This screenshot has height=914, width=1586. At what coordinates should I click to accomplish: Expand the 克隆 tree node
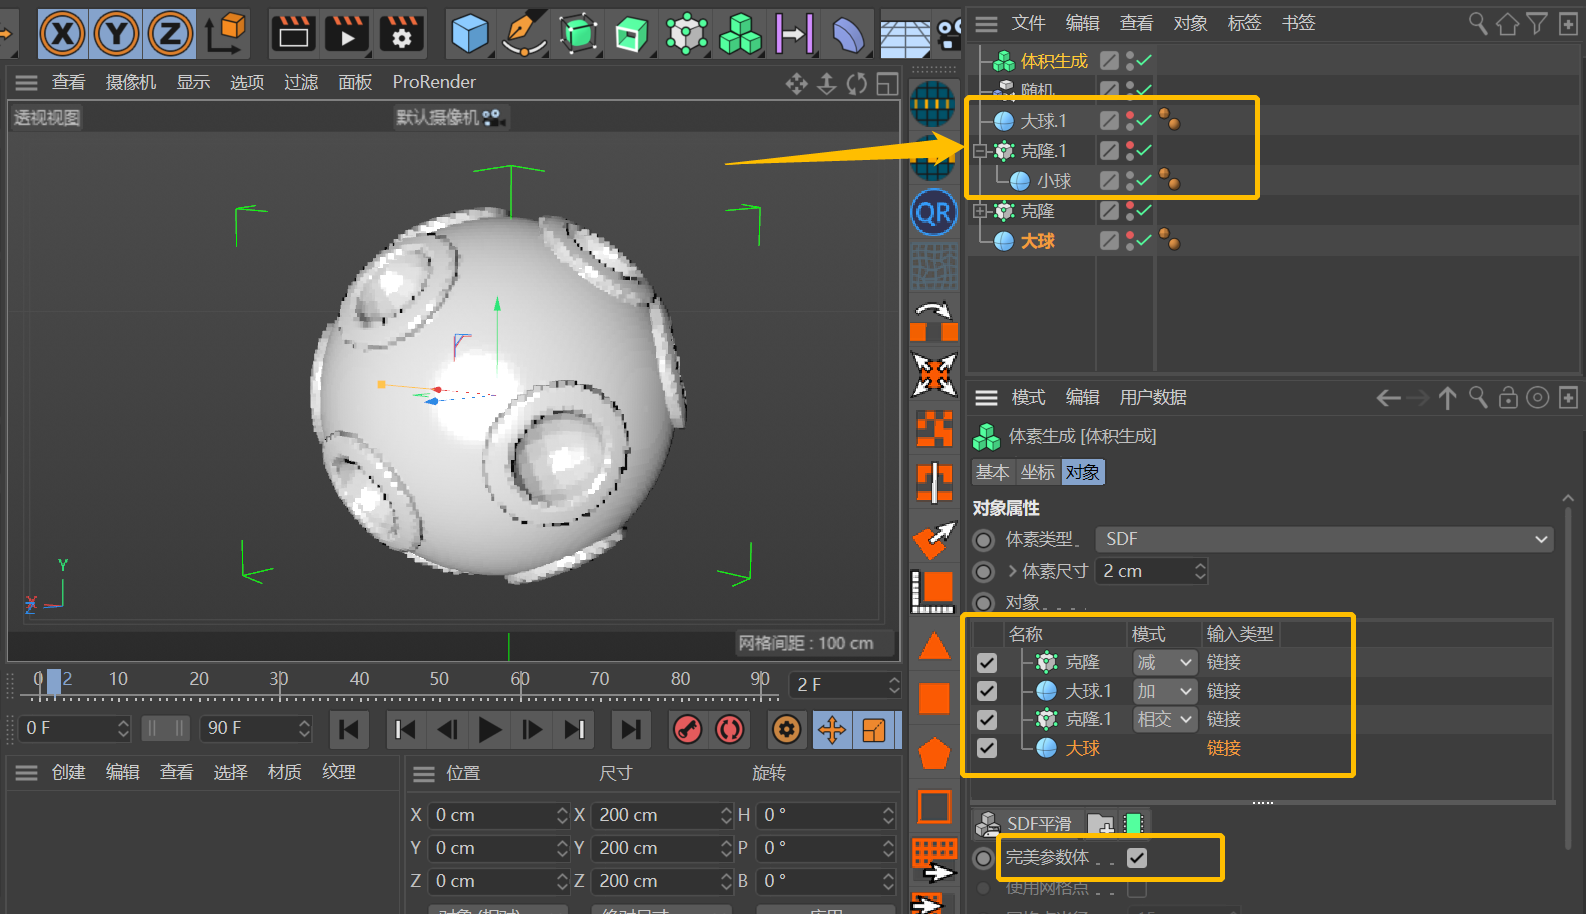(981, 211)
